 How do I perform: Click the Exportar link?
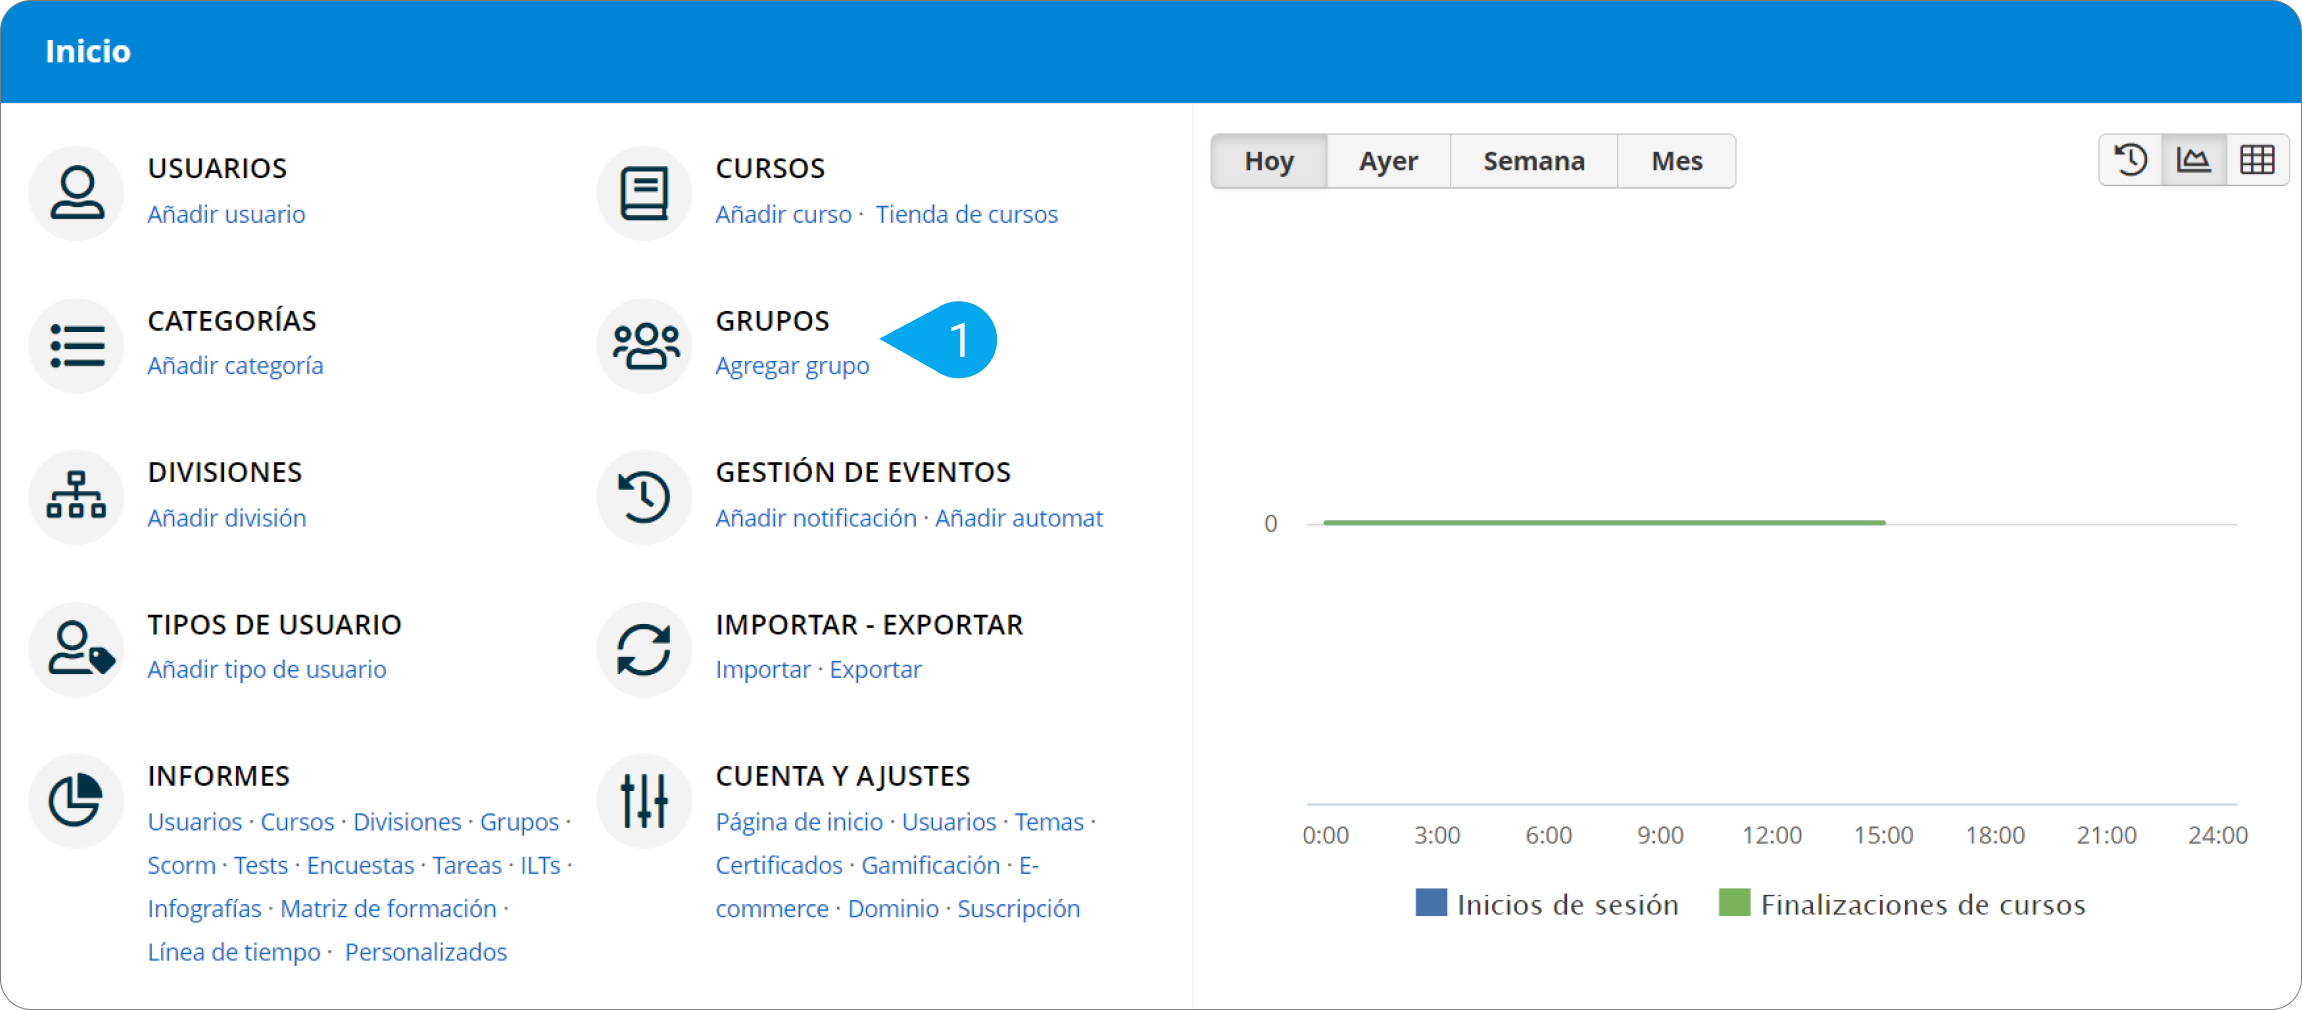click(x=876, y=670)
